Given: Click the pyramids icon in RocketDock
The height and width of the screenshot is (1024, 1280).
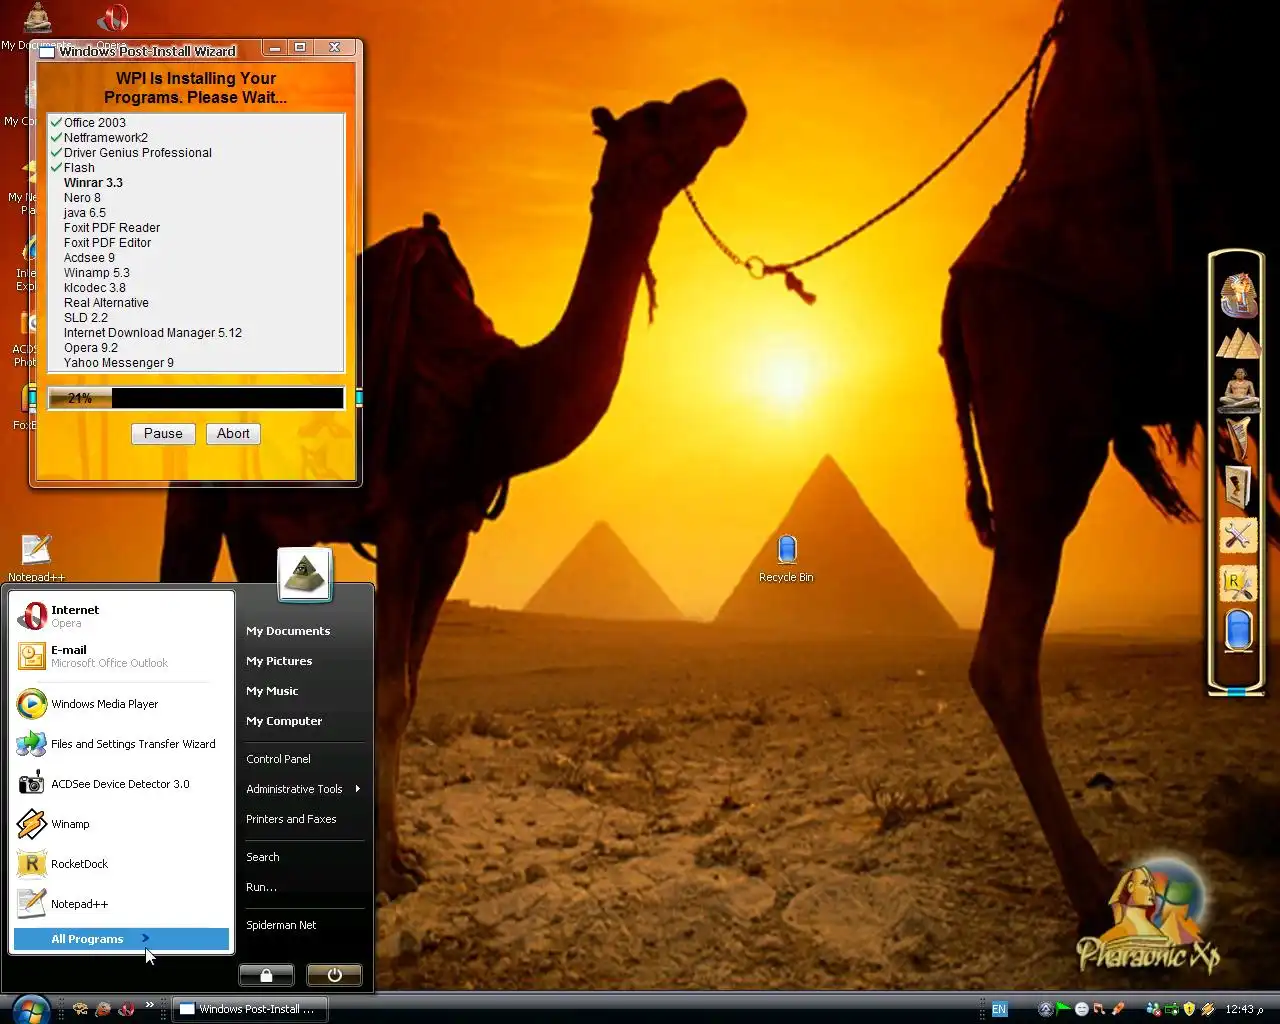Looking at the screenshot, I should click(1237, 344).
